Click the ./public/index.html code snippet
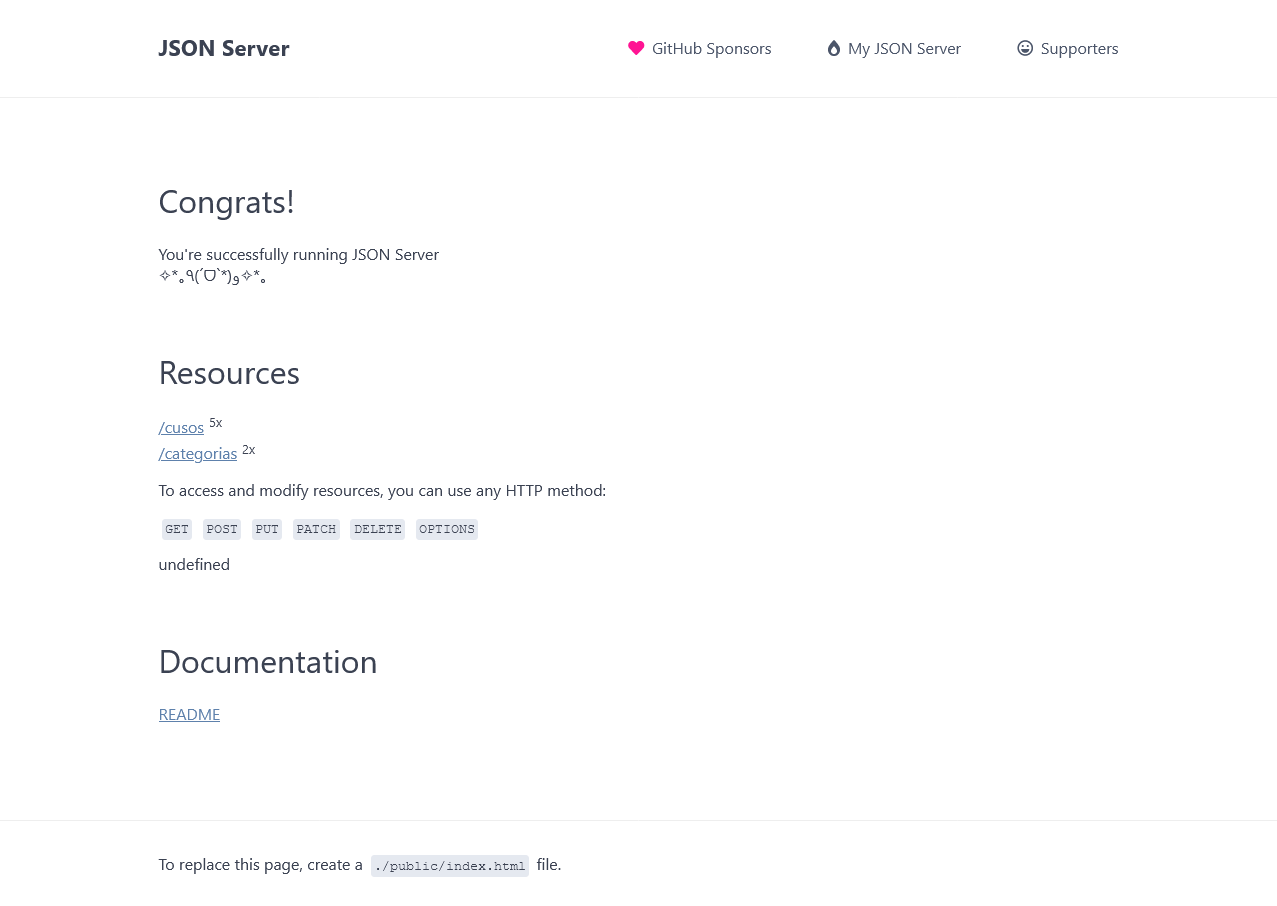Image resolution: width=1277 pixels, height=906 pixels. point(450,866)
